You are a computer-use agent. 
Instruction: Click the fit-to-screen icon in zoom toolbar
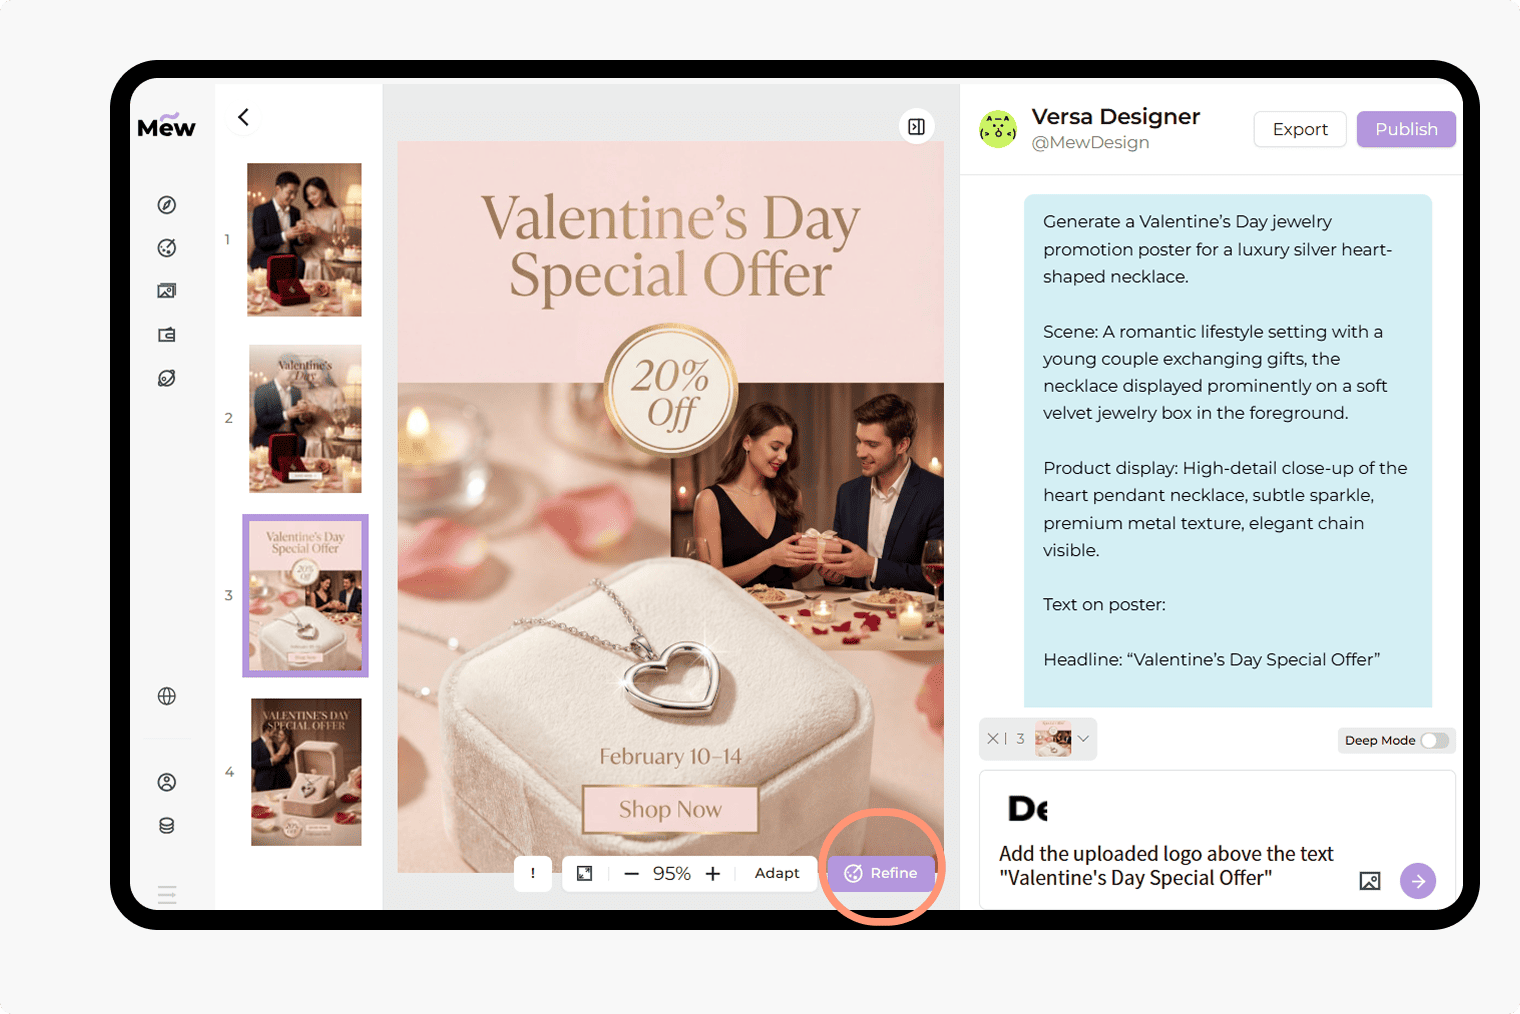coord(585,873)
